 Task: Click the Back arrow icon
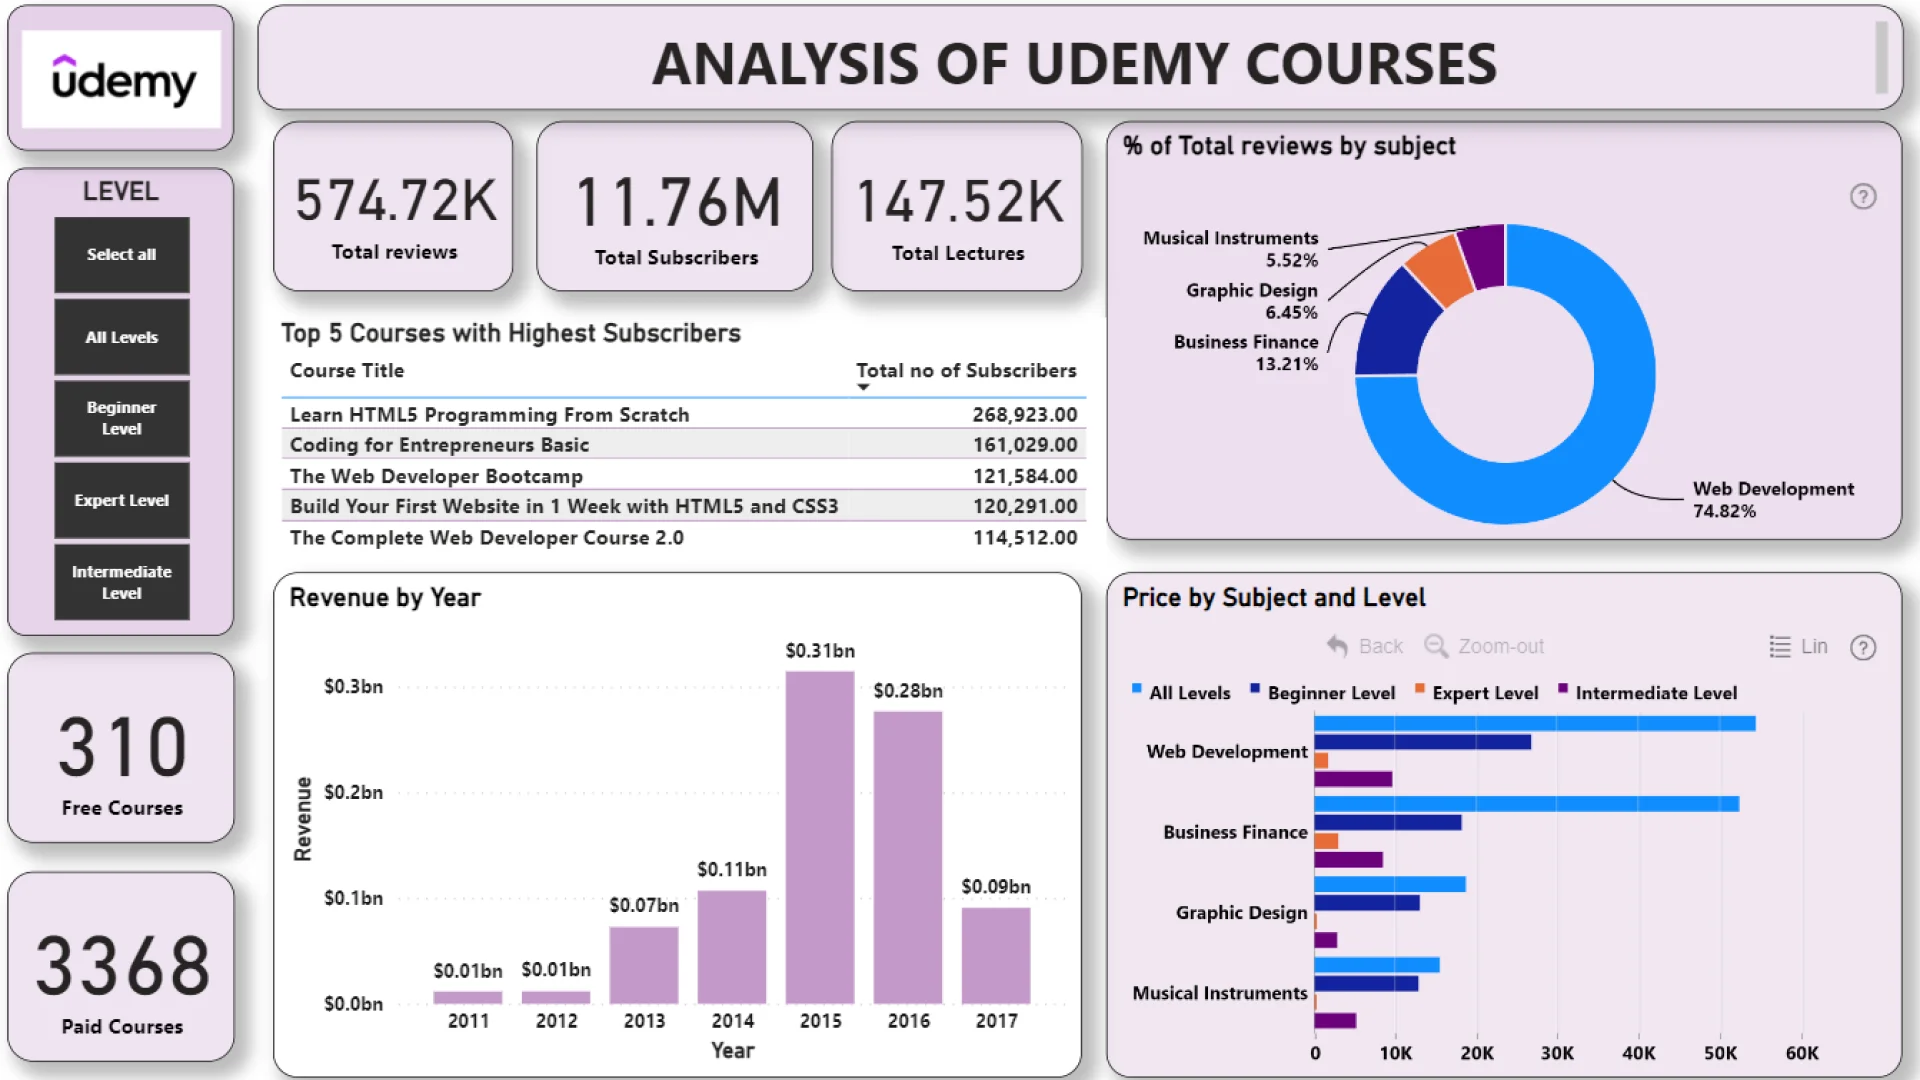click(x=1337, y=646)
